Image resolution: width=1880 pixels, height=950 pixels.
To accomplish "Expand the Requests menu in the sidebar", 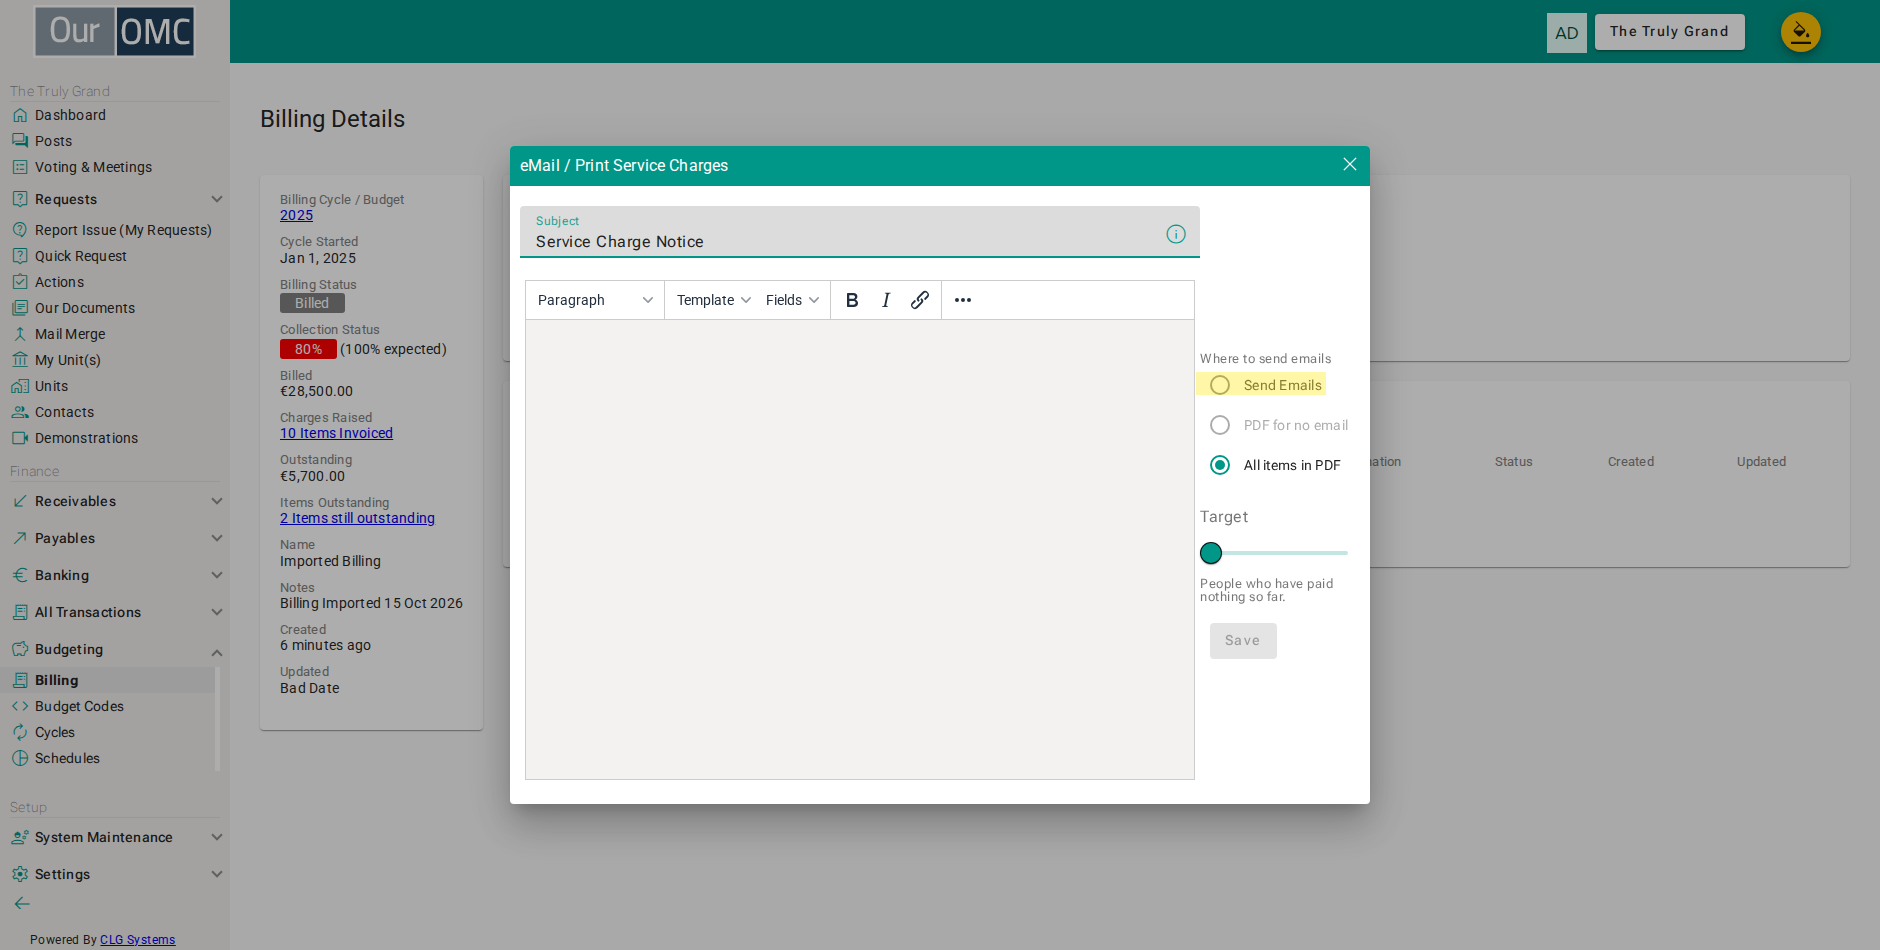I will [x=116, y=199].
